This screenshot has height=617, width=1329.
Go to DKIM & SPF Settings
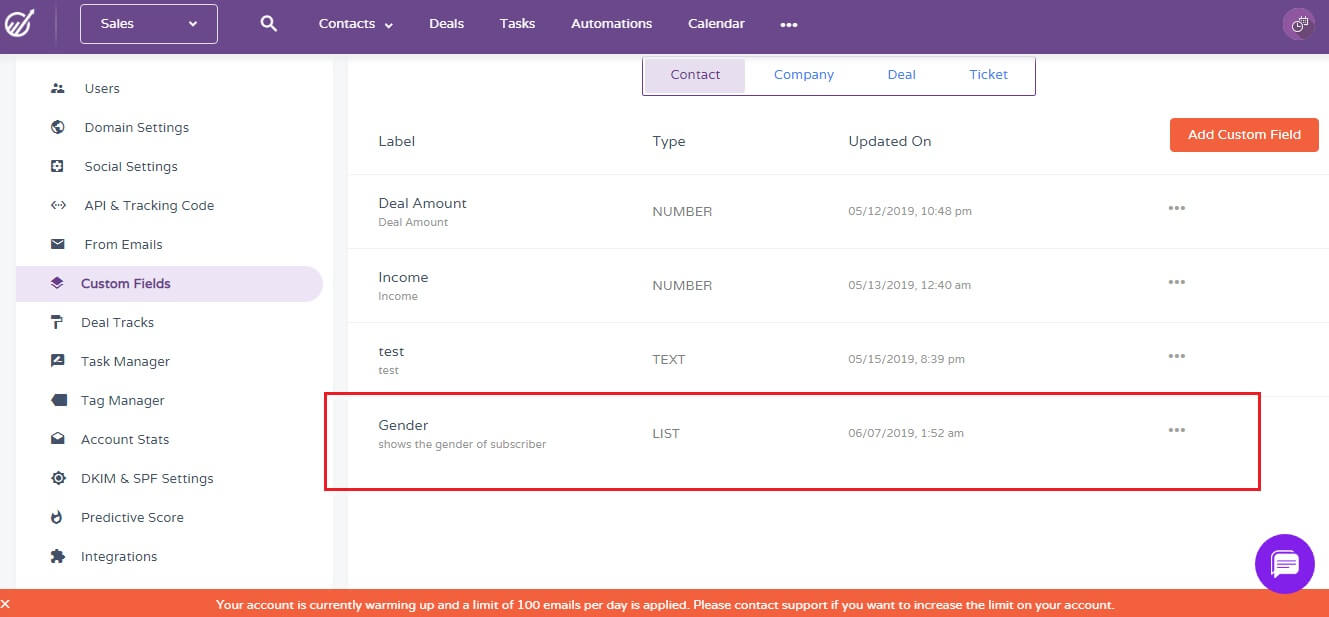pos(146,478)
